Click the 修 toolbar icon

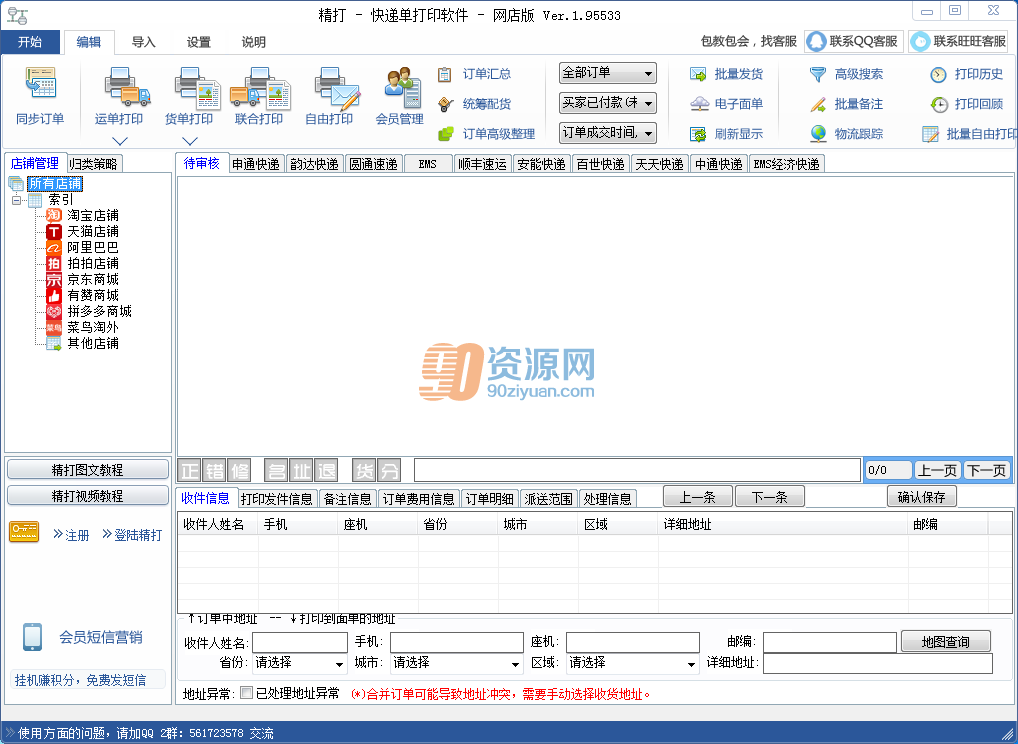click(239, 470)
